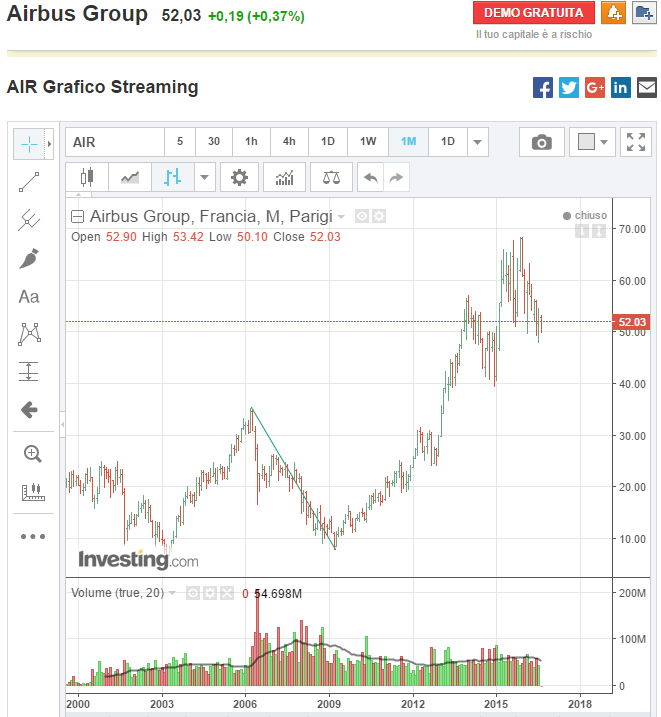Screen dimensions: 661x717
Task: Expand the Volume indicator dropdown arrow
Action: click(172, 593)
